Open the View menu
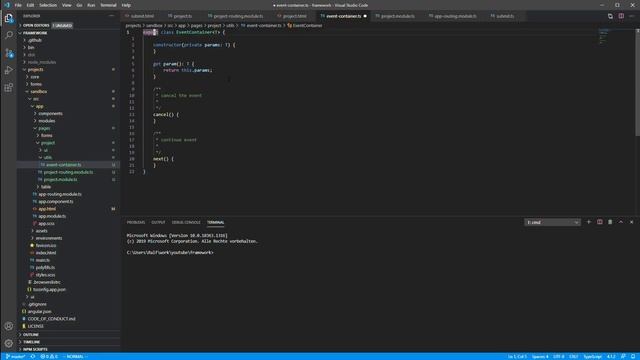Viewport: 640px width, 360px height. (x=67, y=5)
